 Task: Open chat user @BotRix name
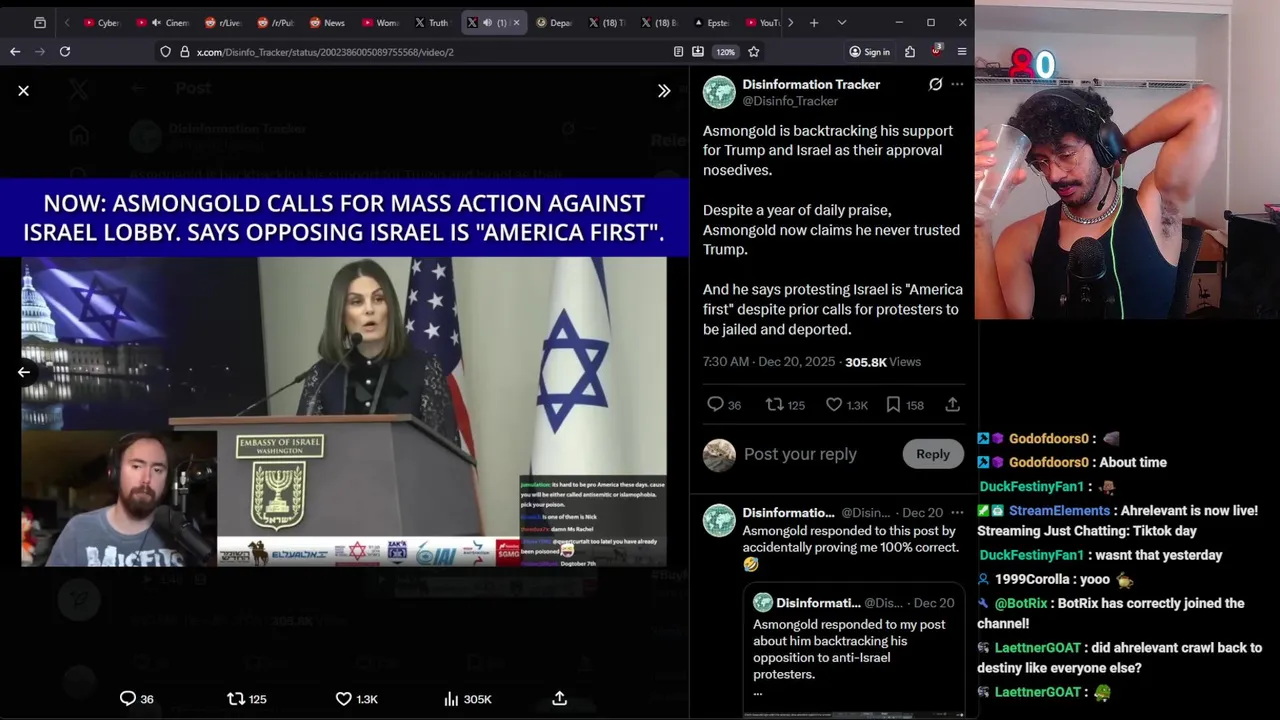click(1020, 603)
